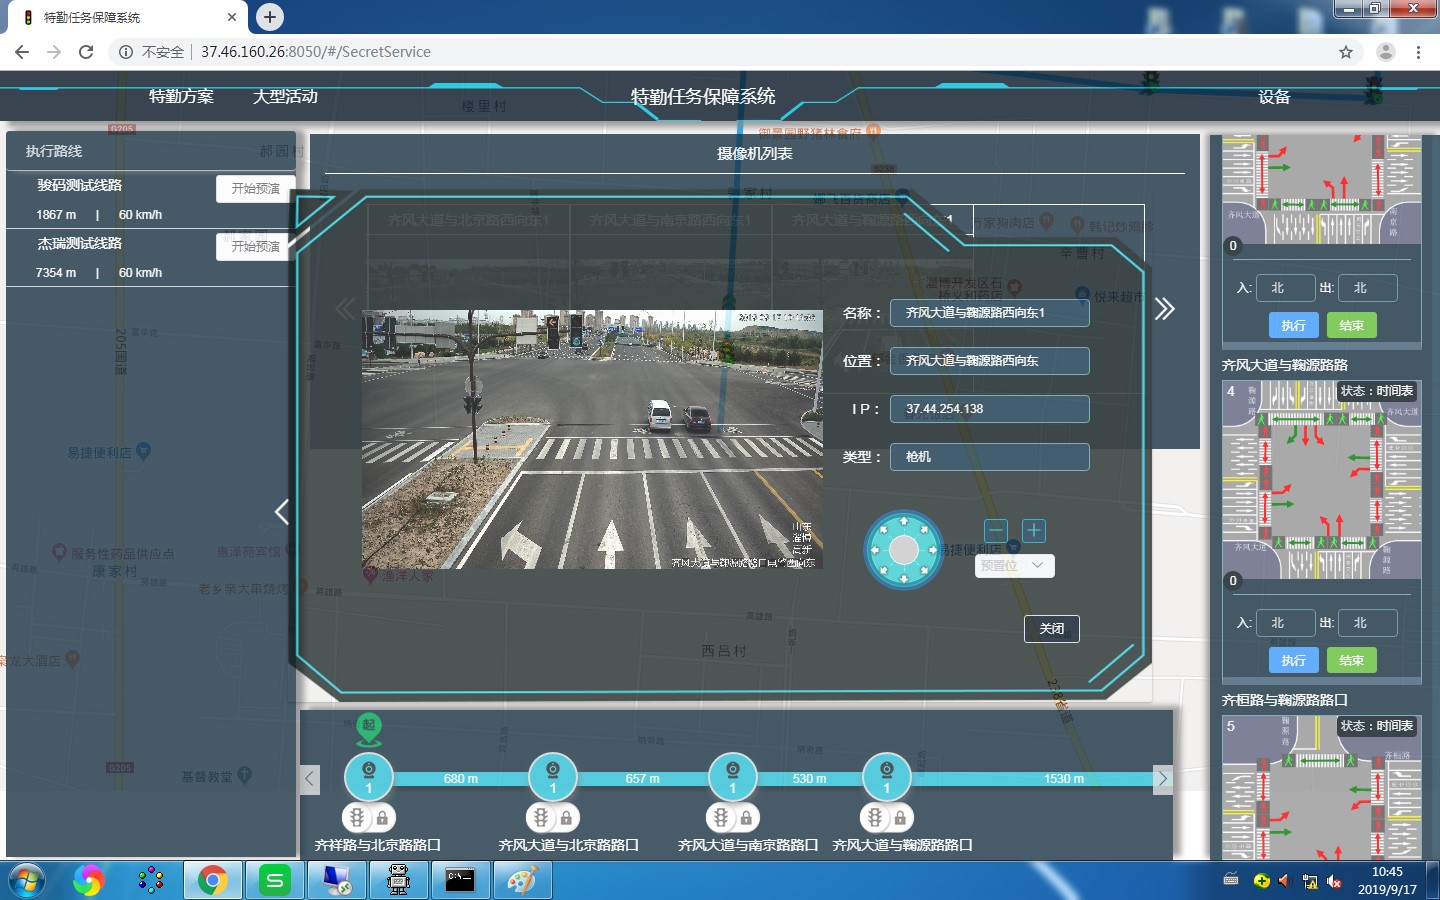The width and height of the screenshot is (1440, 900).
Task: Click the command prompt icon in the taskbar
Action: coord(460,881)
